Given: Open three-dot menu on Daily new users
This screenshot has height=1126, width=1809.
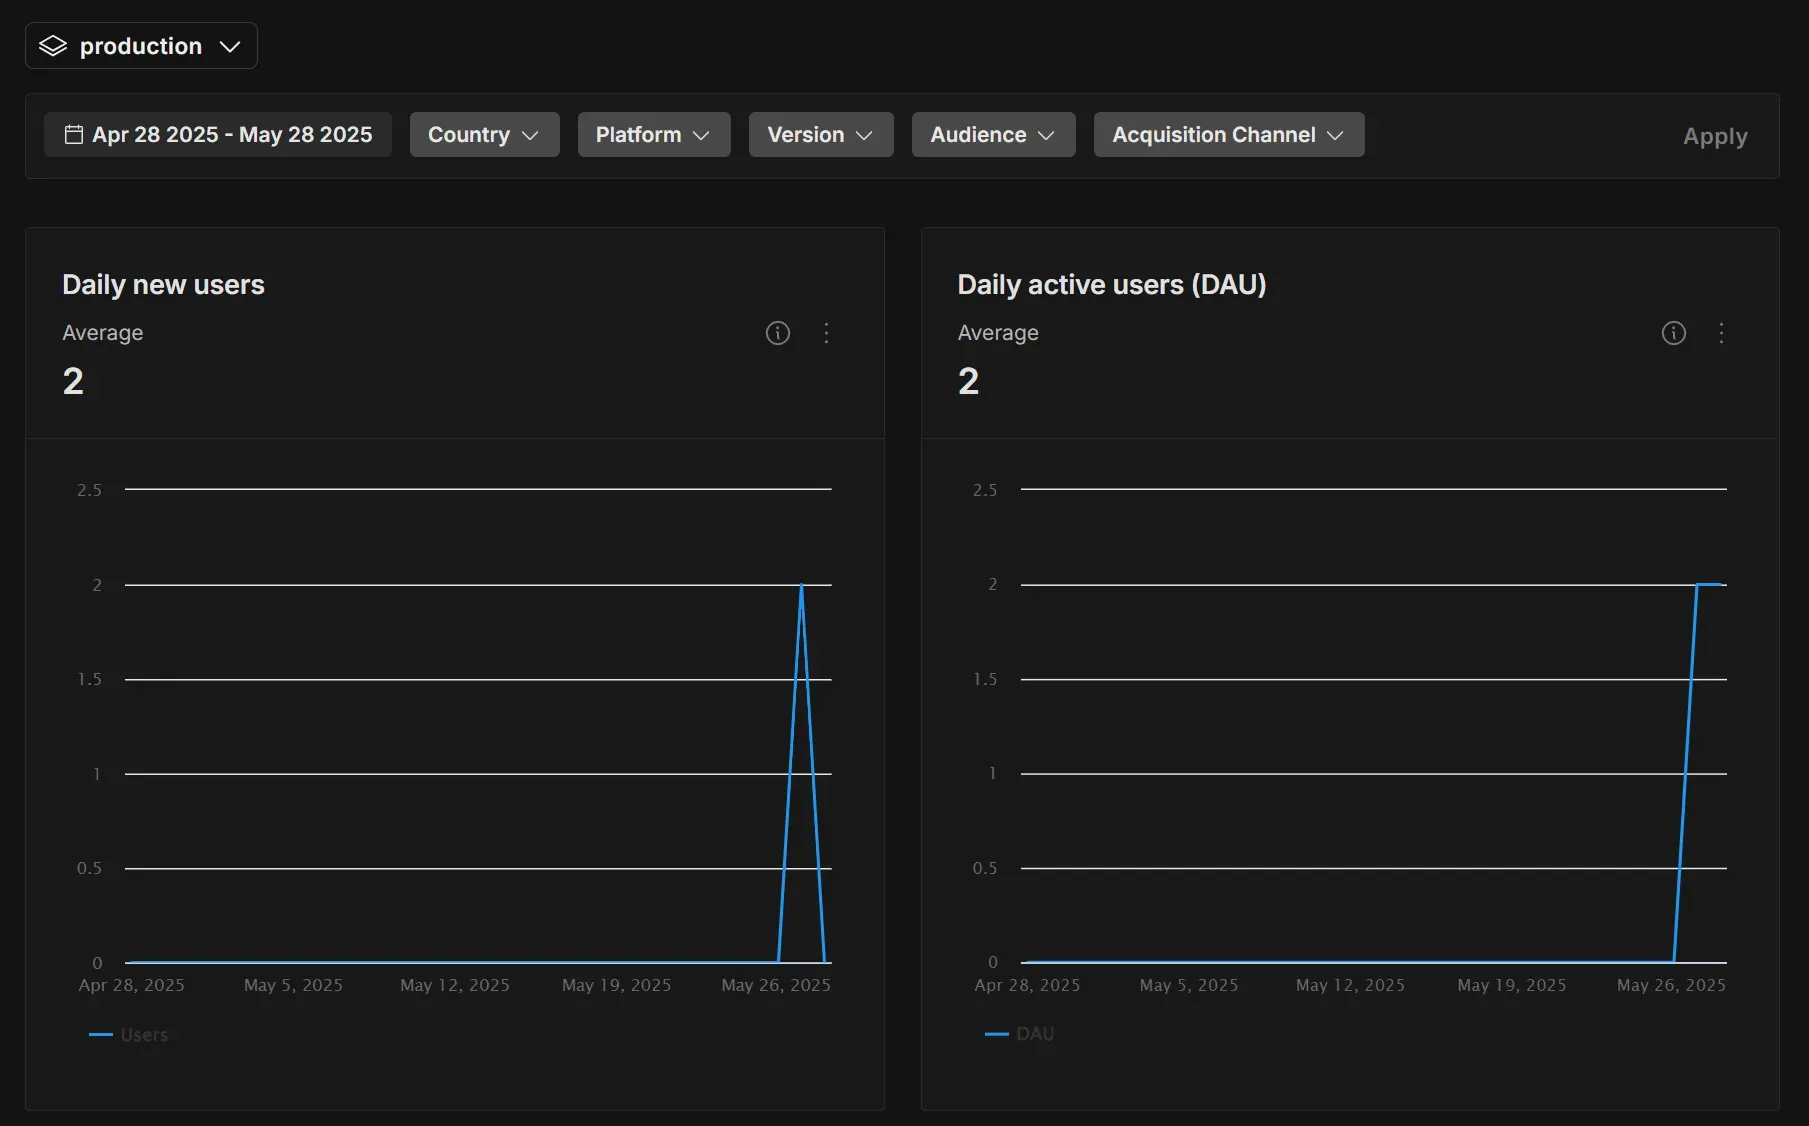Looking at the screenshot, I should point(826,333).
